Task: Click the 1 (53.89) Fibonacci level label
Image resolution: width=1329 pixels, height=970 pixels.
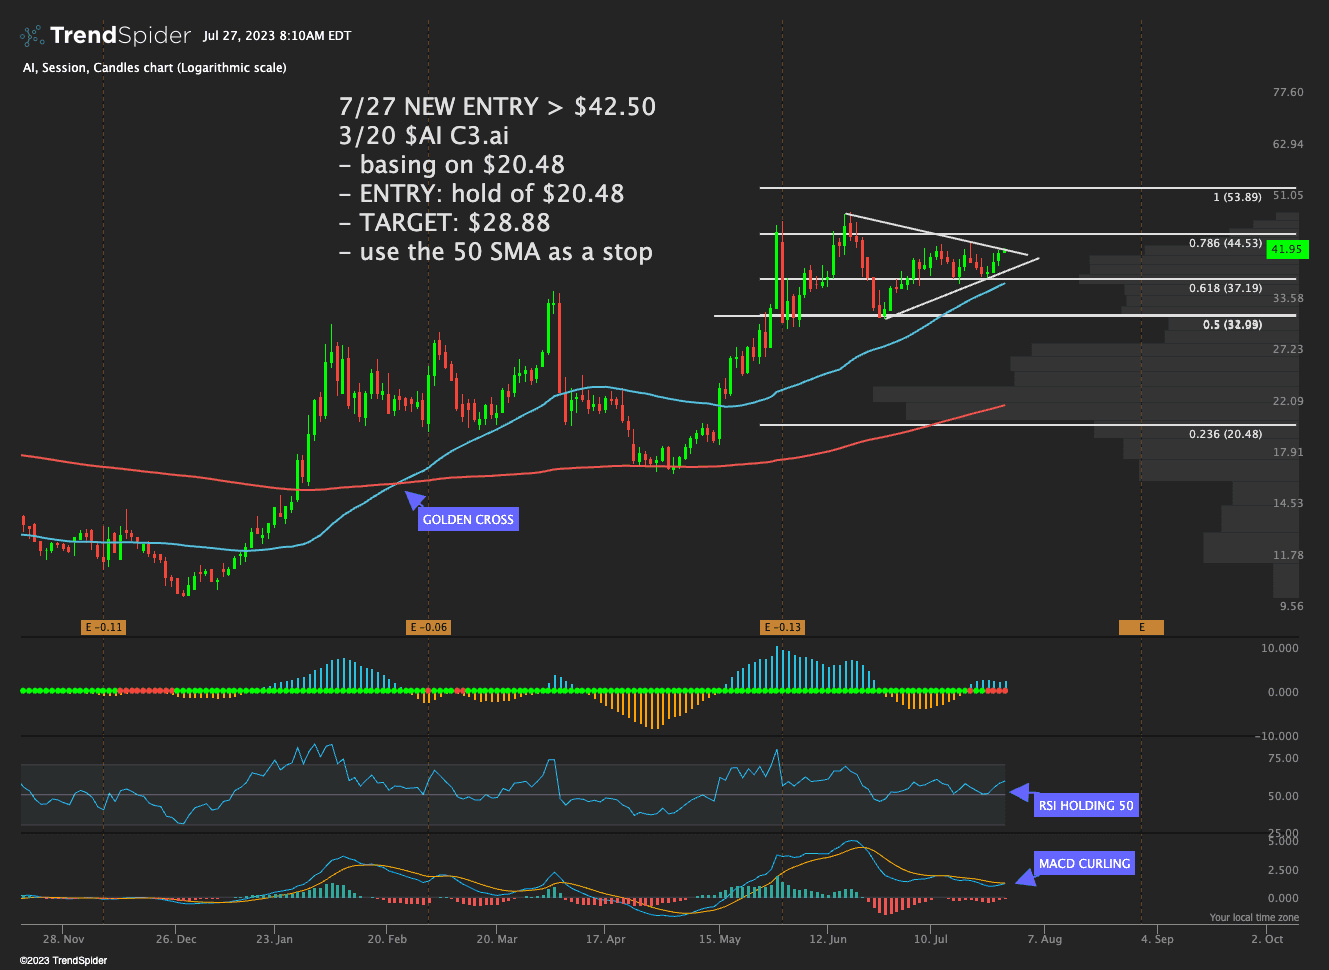Action: pos(1237,197)
